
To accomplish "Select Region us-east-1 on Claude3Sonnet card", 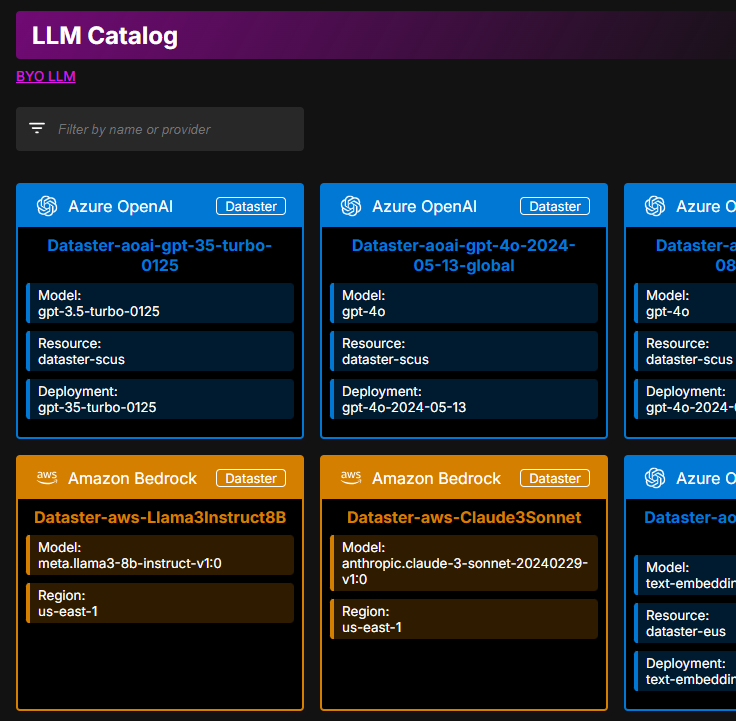I will 464,619.
